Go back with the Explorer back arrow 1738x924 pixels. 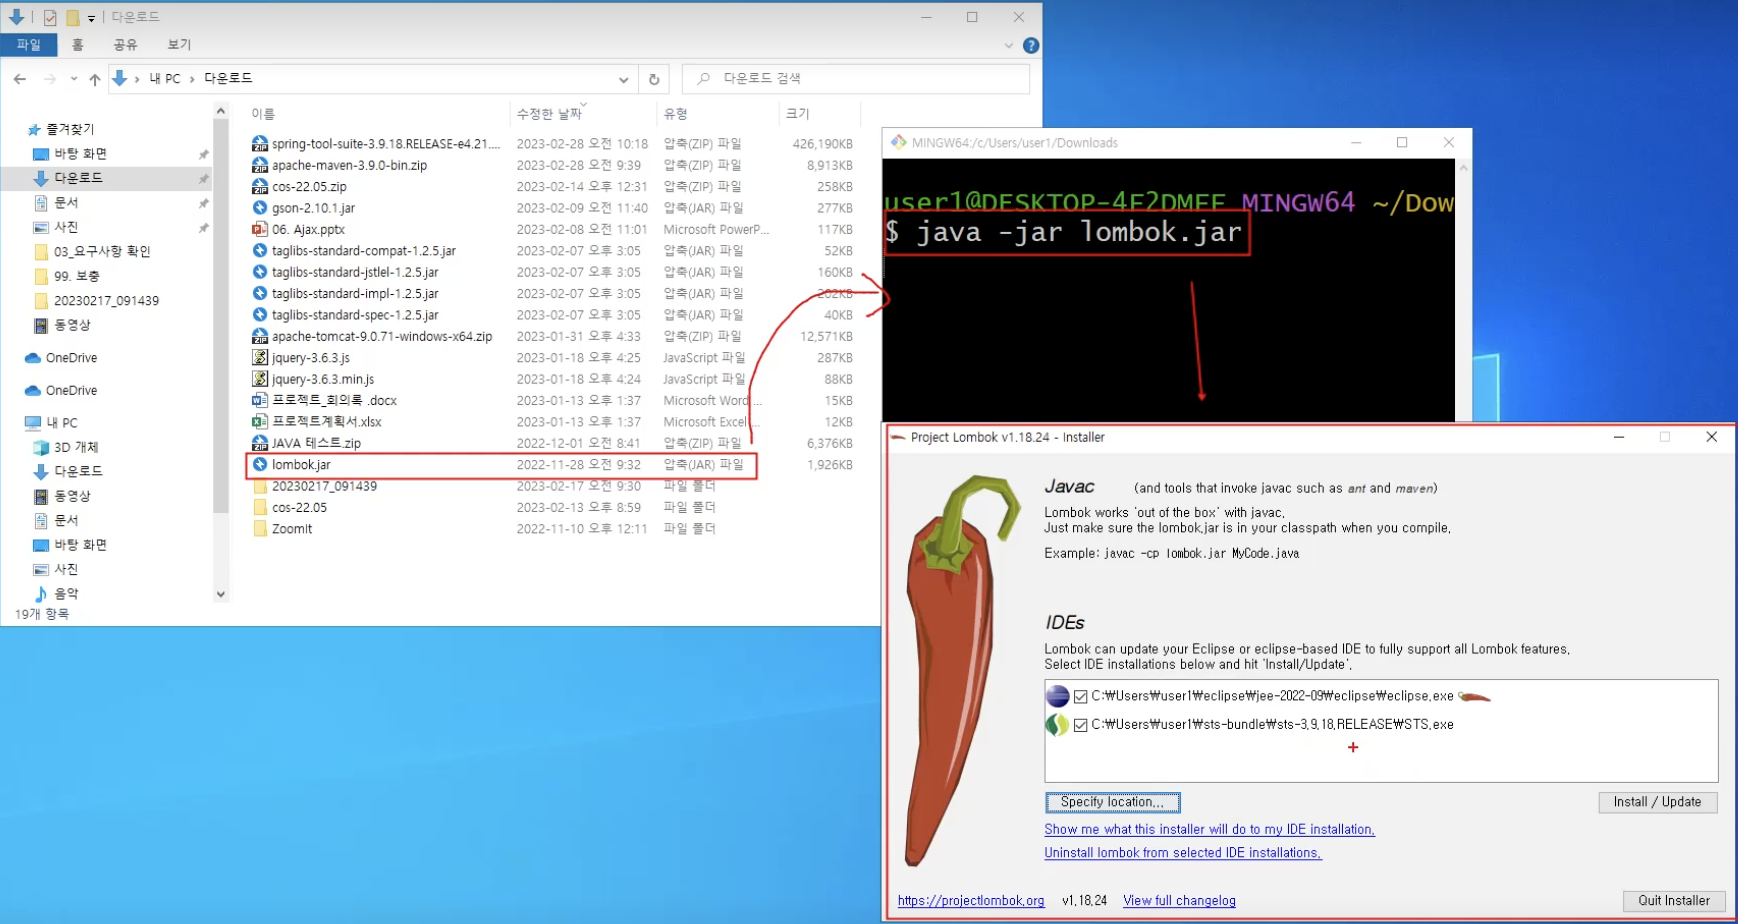pyautogui.click(x=20, y=79)
